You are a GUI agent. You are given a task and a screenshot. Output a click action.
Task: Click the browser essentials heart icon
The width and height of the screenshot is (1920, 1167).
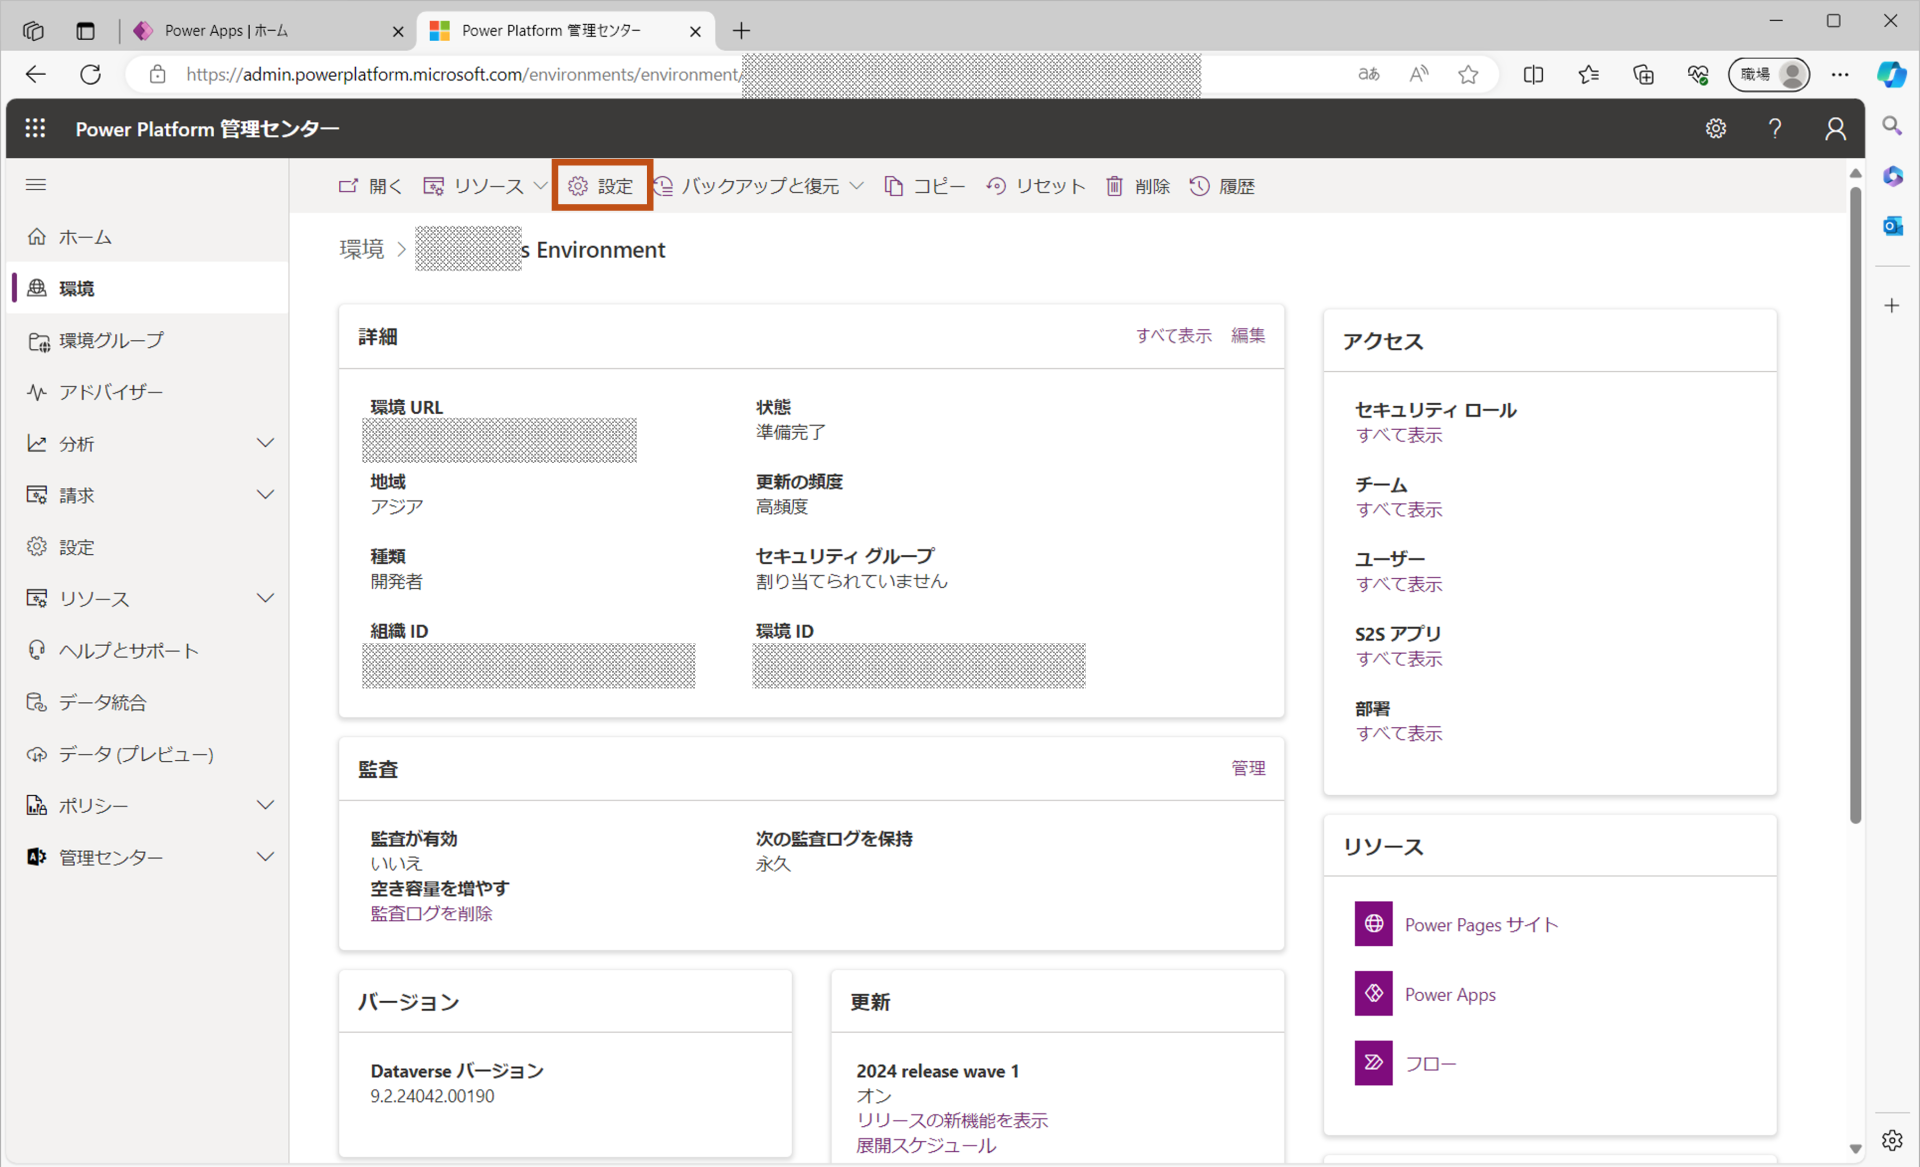tap(1697, 74)
